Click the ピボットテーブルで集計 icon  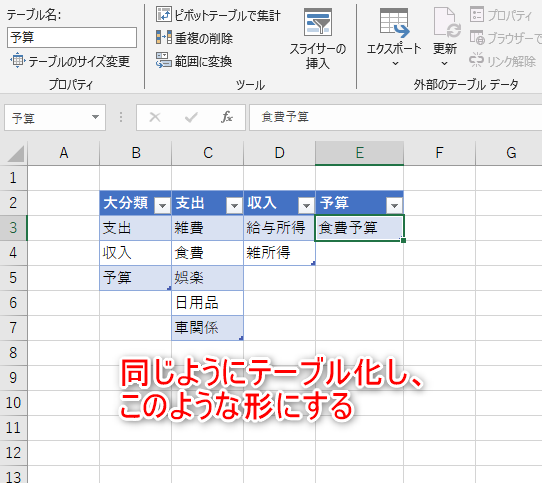[163, 15]
